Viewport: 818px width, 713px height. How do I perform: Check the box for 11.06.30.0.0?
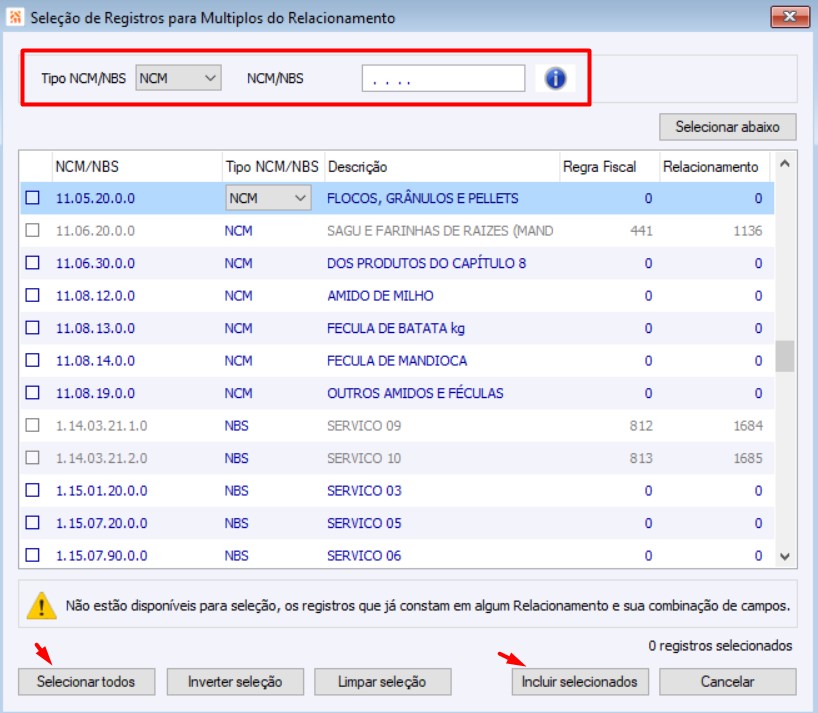(x=32, y=262)
